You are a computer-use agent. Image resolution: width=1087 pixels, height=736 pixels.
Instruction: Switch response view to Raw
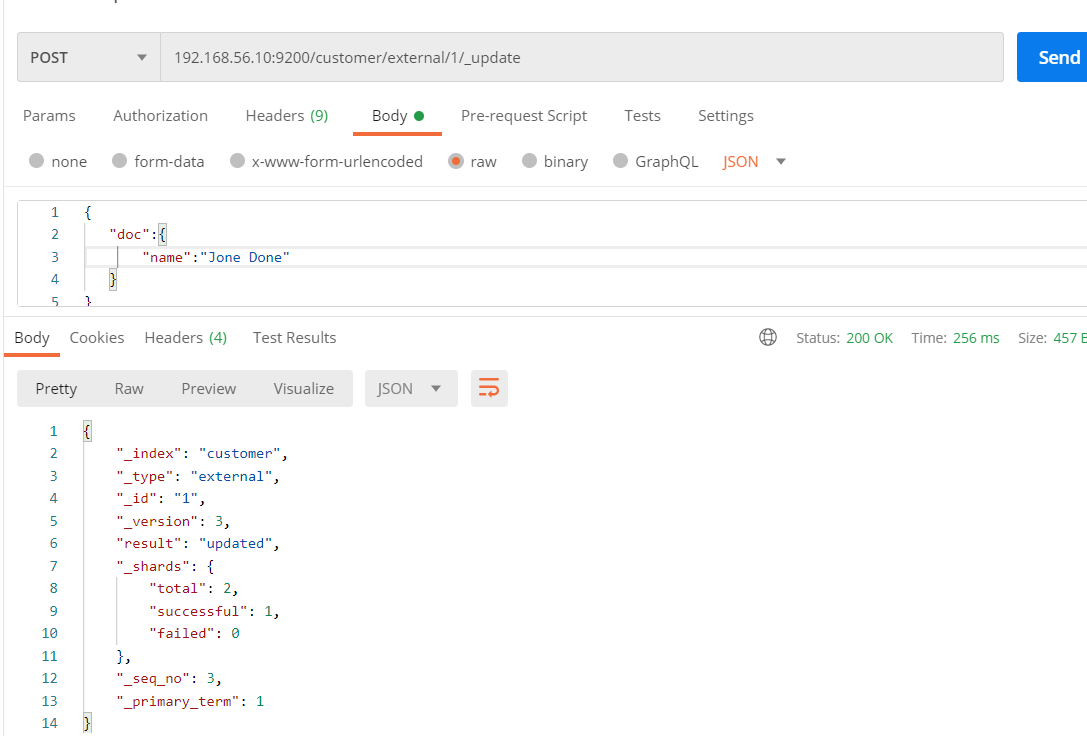129,388
